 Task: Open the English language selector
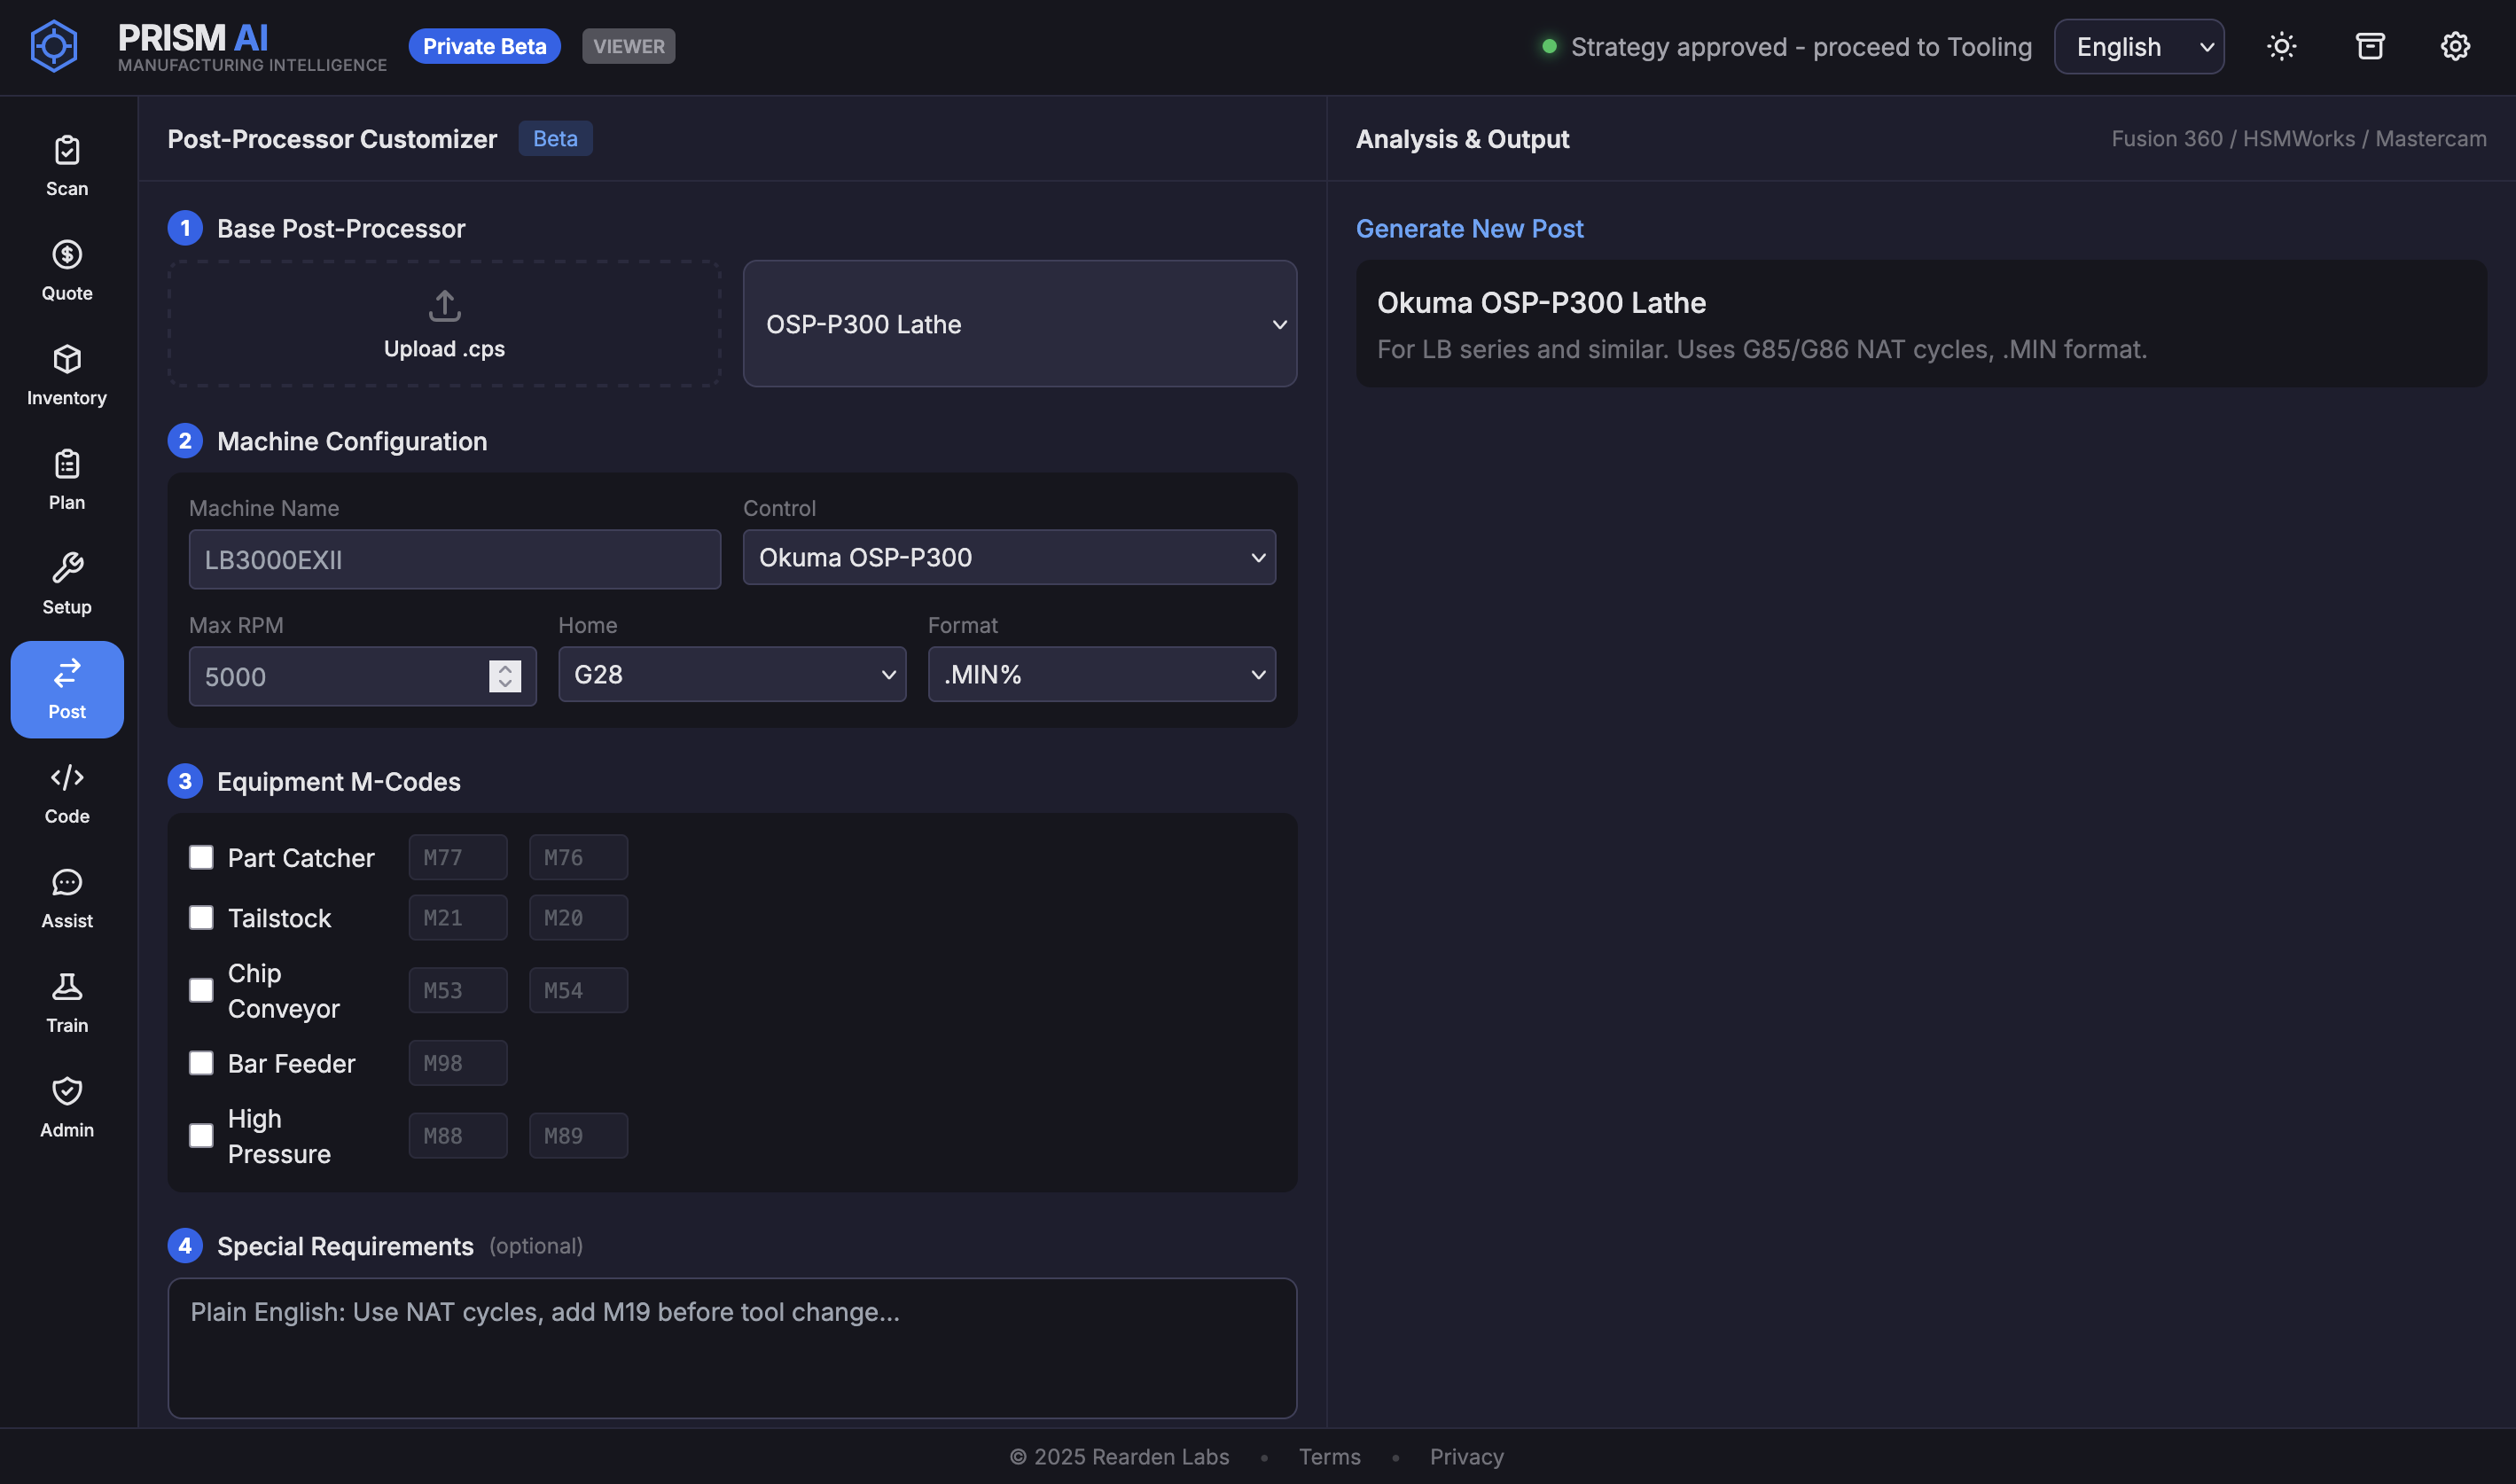(2138, 46)
